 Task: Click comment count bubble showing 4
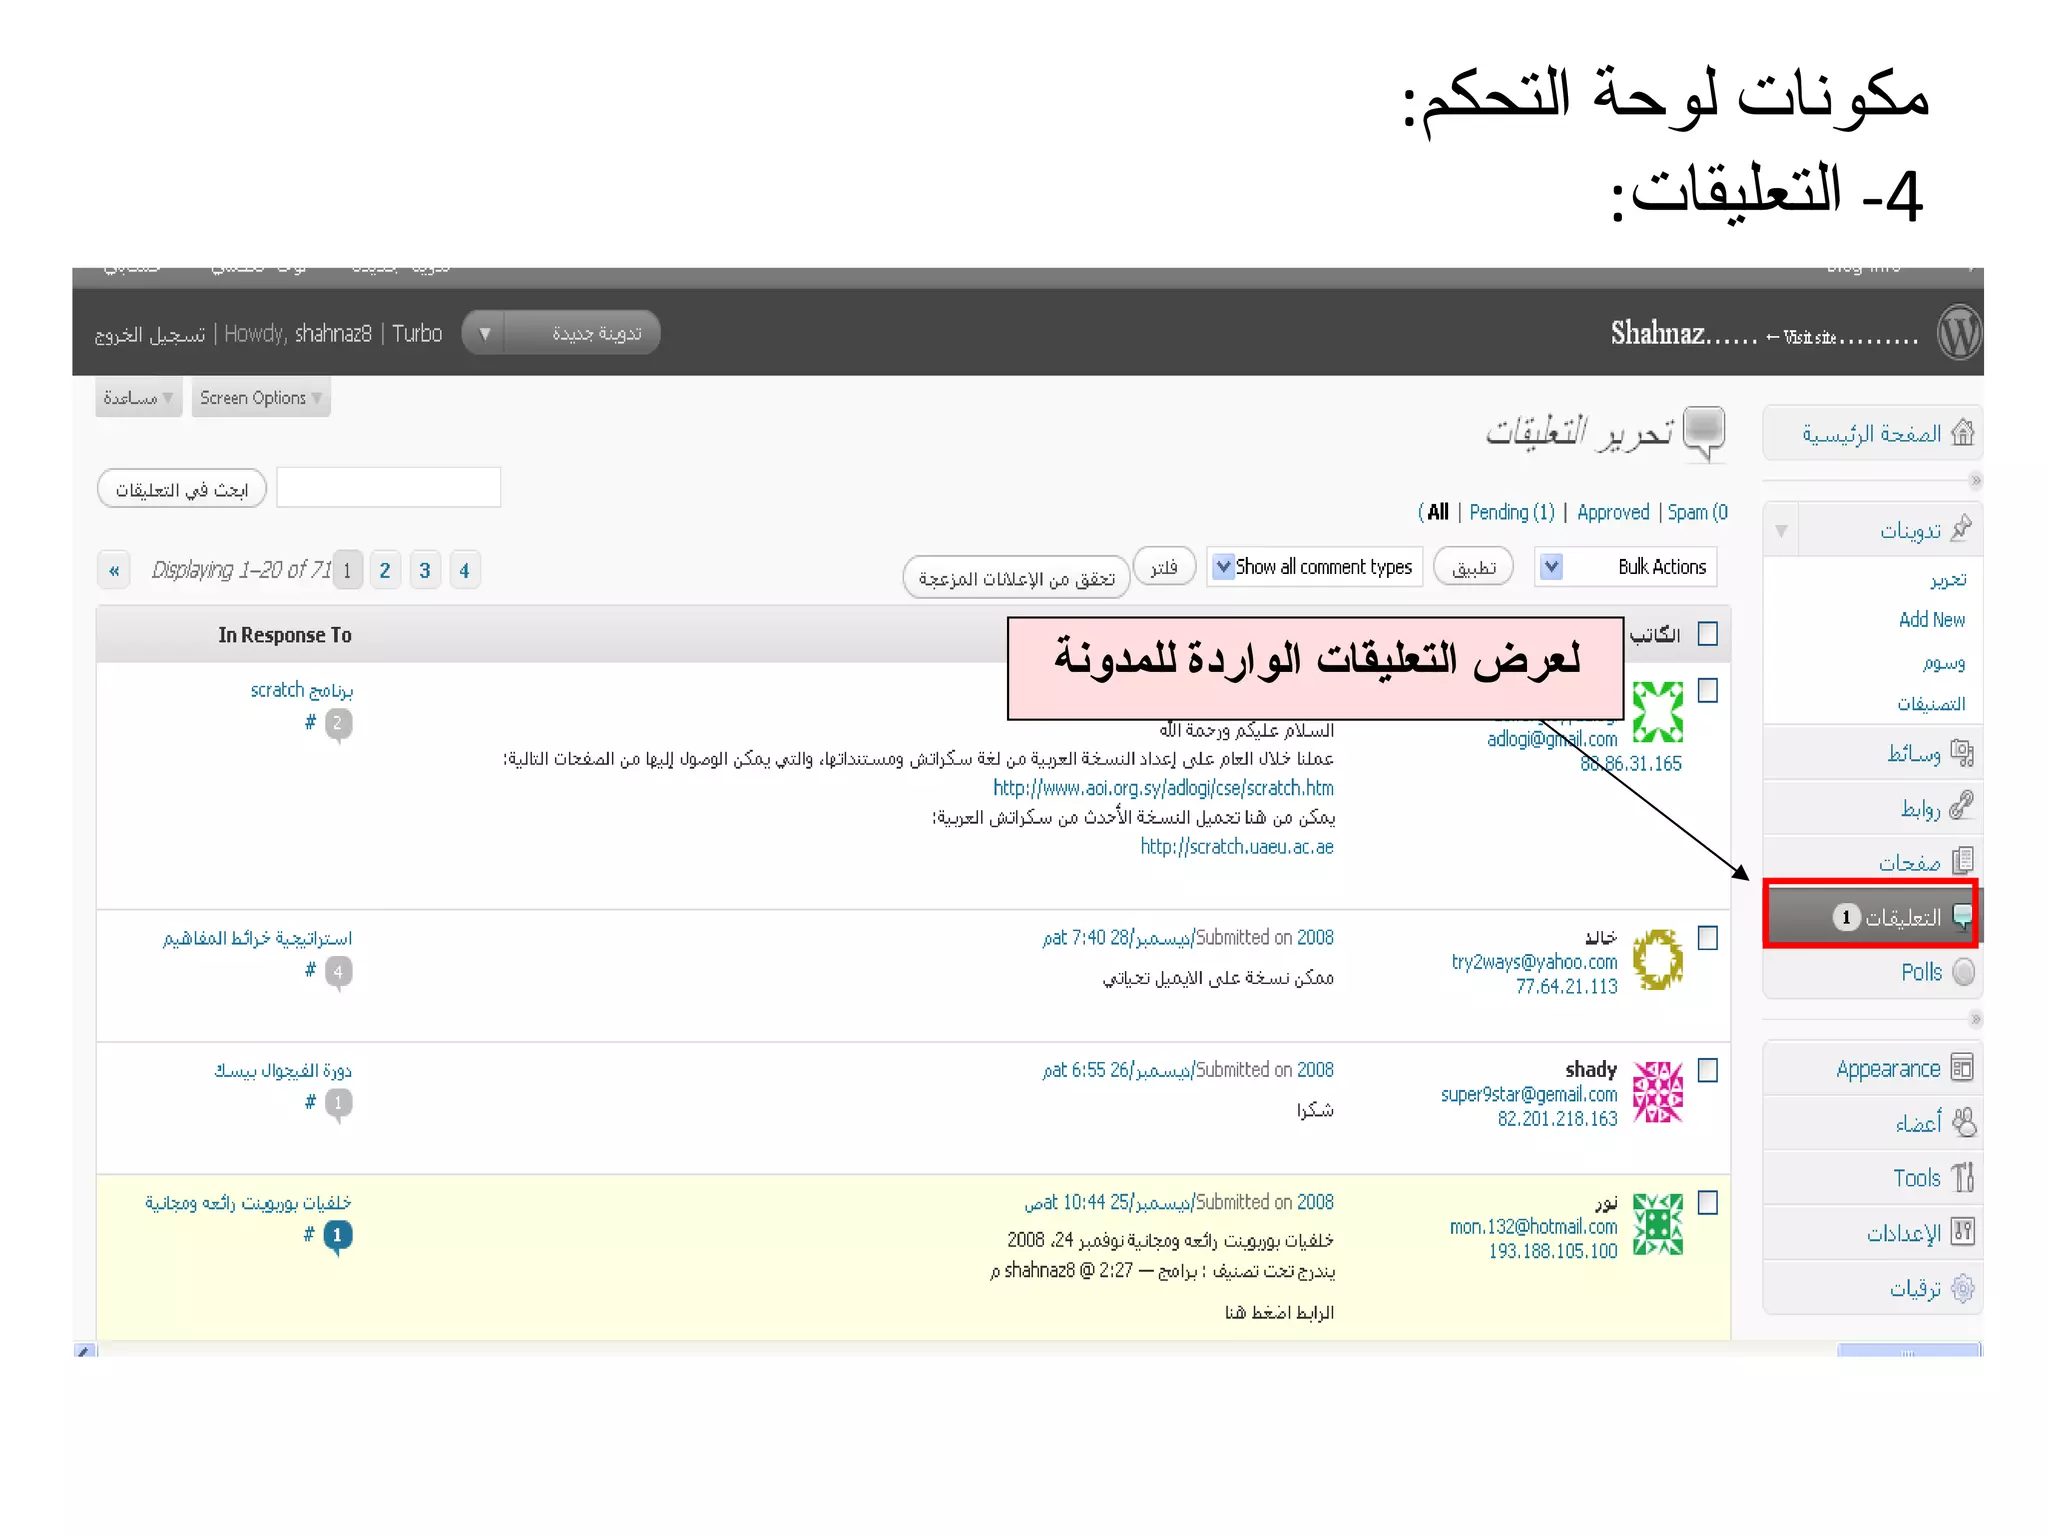coord(338,972)
